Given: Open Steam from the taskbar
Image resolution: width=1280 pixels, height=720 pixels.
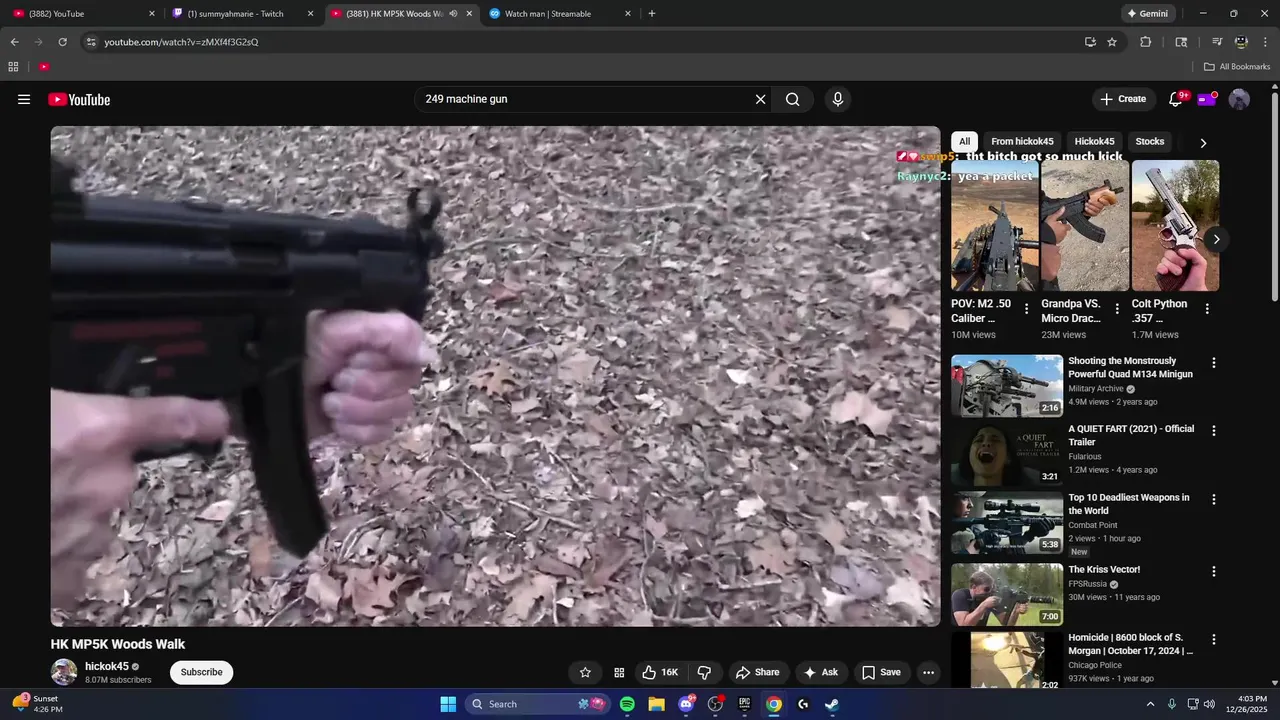Looking at the screenshot, I should pos(832,704).
